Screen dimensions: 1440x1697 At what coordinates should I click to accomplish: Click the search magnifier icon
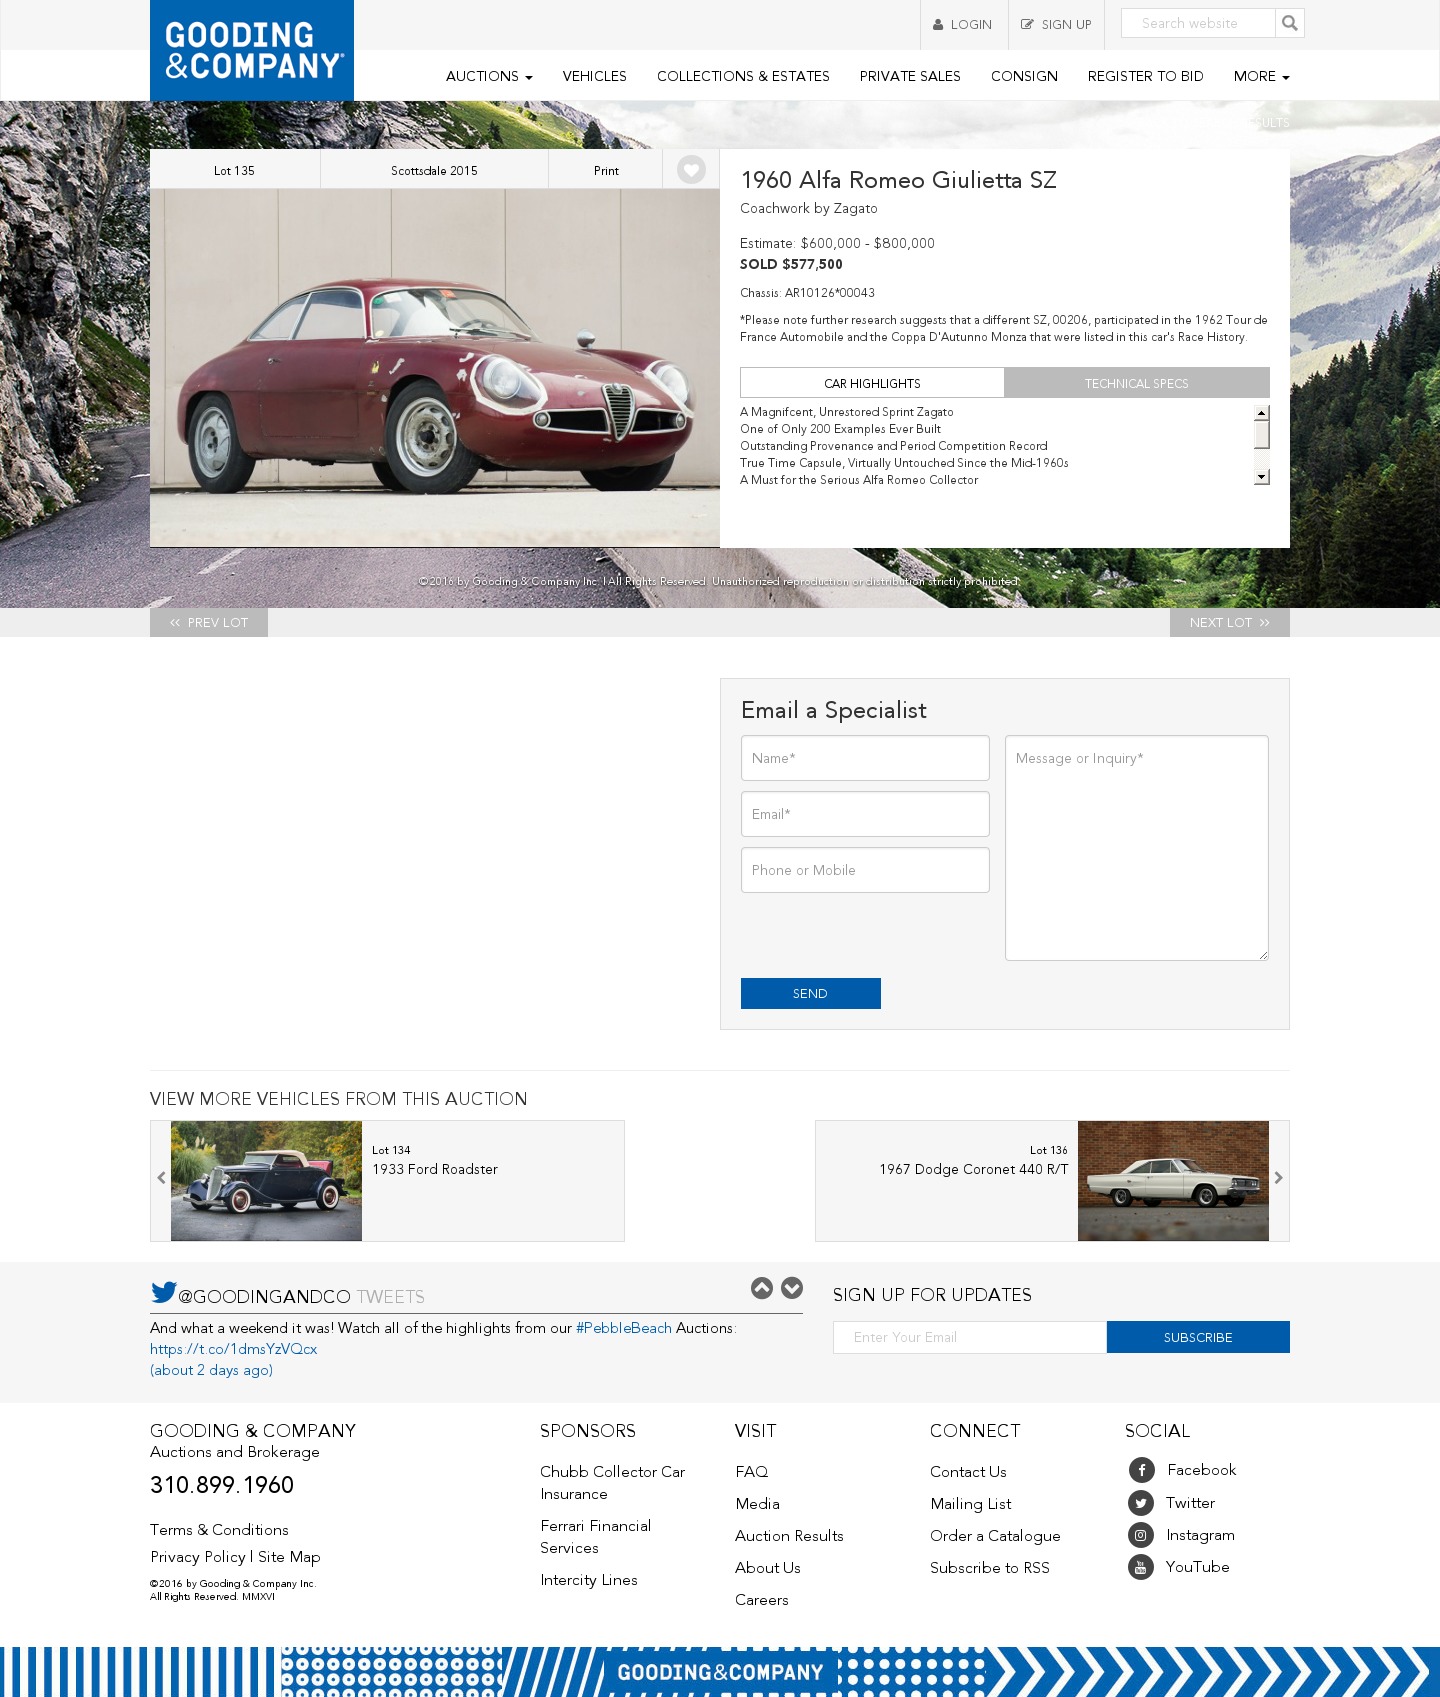pos(1290,23)
